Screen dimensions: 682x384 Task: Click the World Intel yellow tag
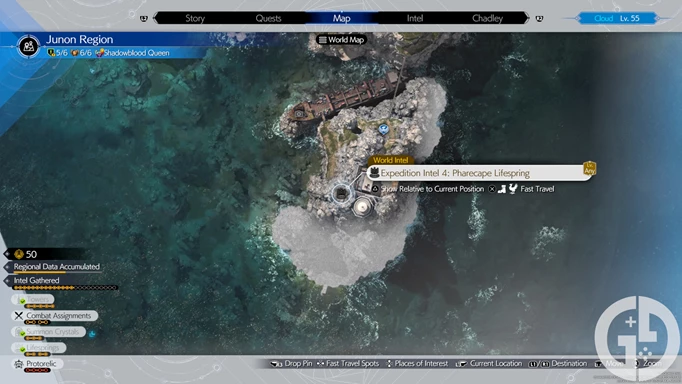coord(390,160)
